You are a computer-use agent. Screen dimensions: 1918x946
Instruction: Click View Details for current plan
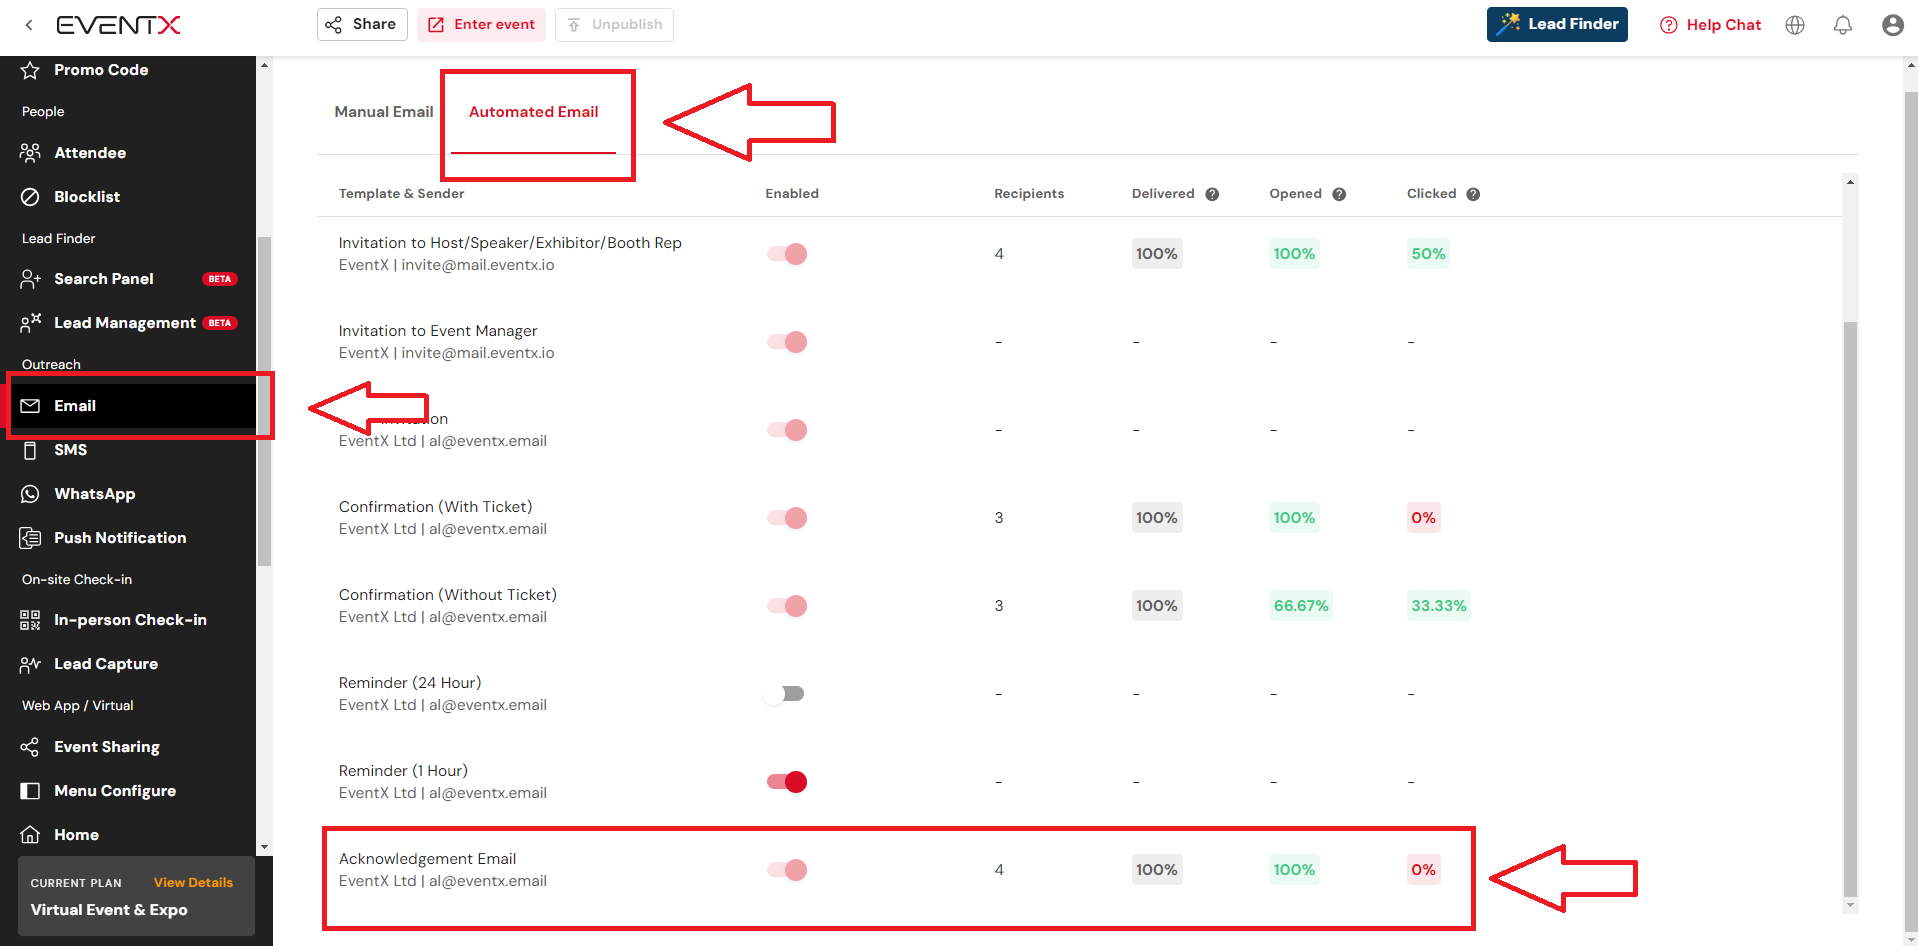point(193,883)
